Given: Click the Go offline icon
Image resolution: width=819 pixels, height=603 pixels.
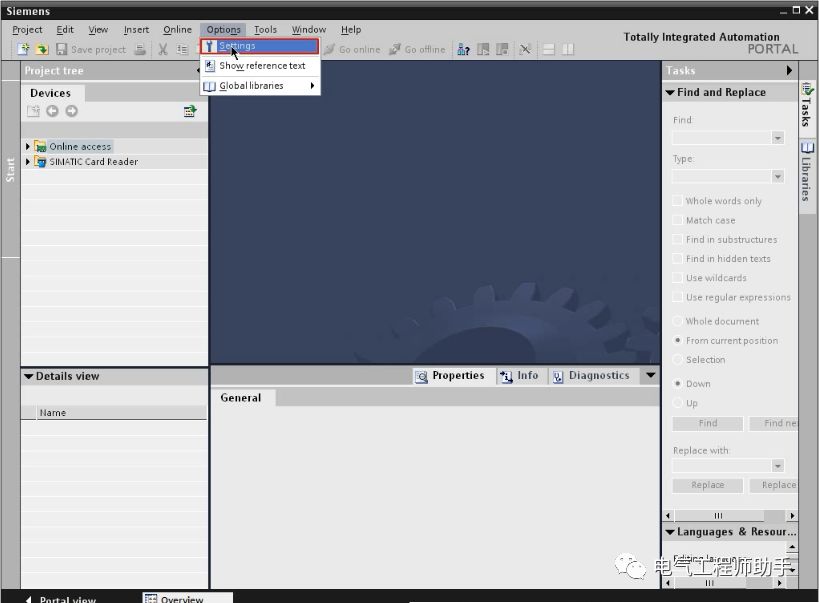Looking at the screenshot, I should [x=395, y=49].
